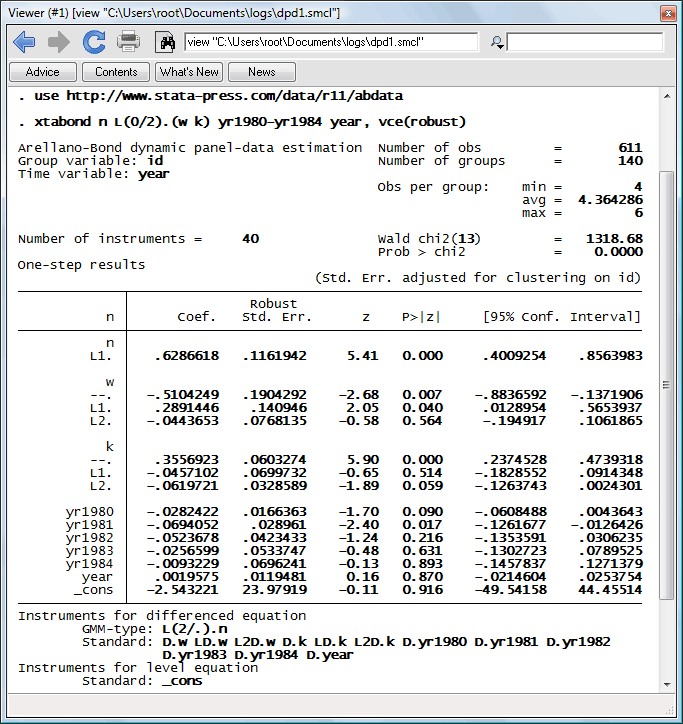The image size is (683, 724).
Task: Click the std. err. value .1904292
Action: (275, 395)
